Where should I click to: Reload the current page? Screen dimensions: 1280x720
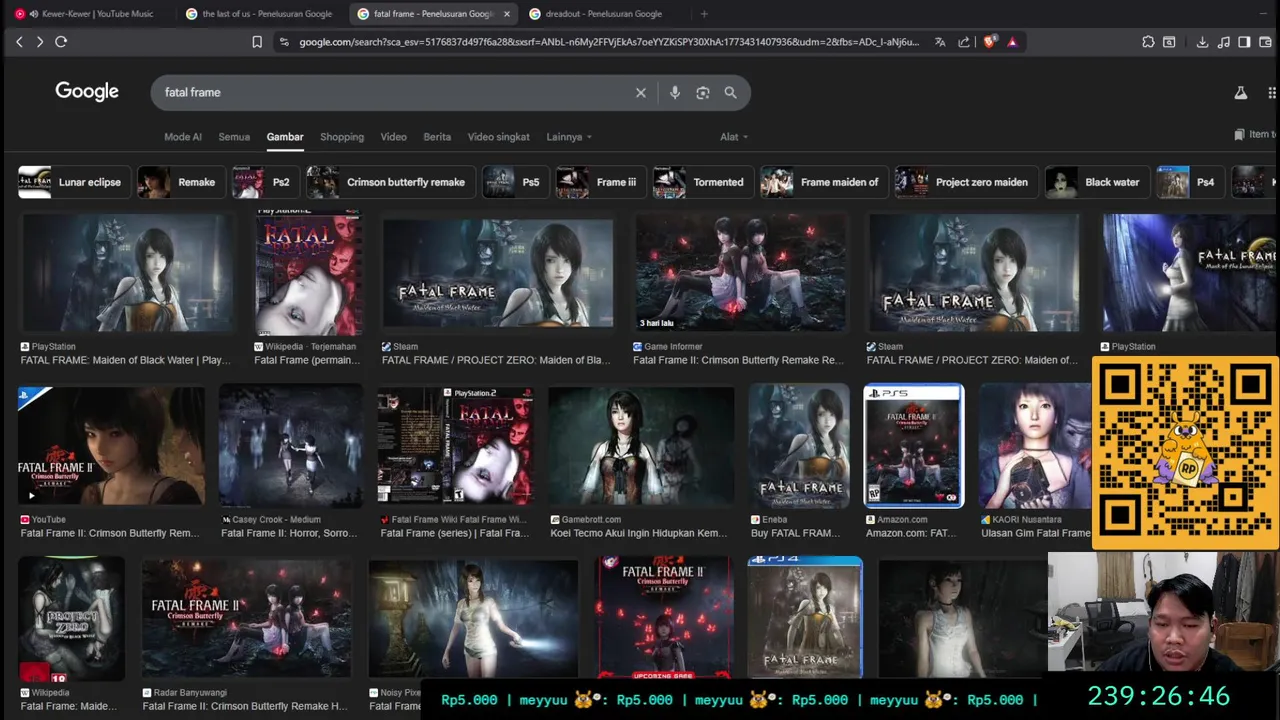tap(61, 42)
